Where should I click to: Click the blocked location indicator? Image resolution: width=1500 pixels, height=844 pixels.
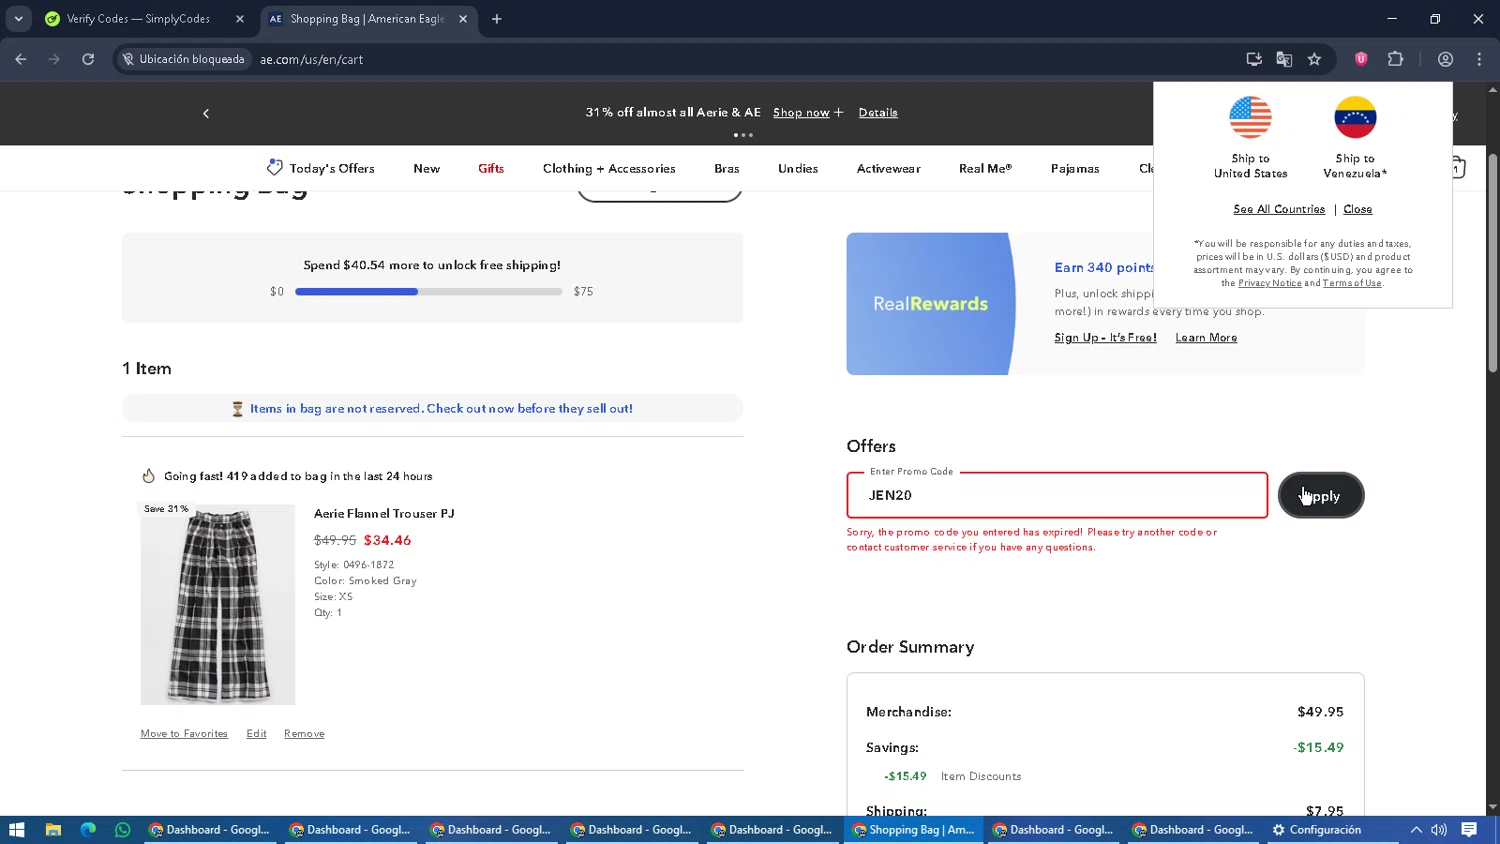click(183, 59)
